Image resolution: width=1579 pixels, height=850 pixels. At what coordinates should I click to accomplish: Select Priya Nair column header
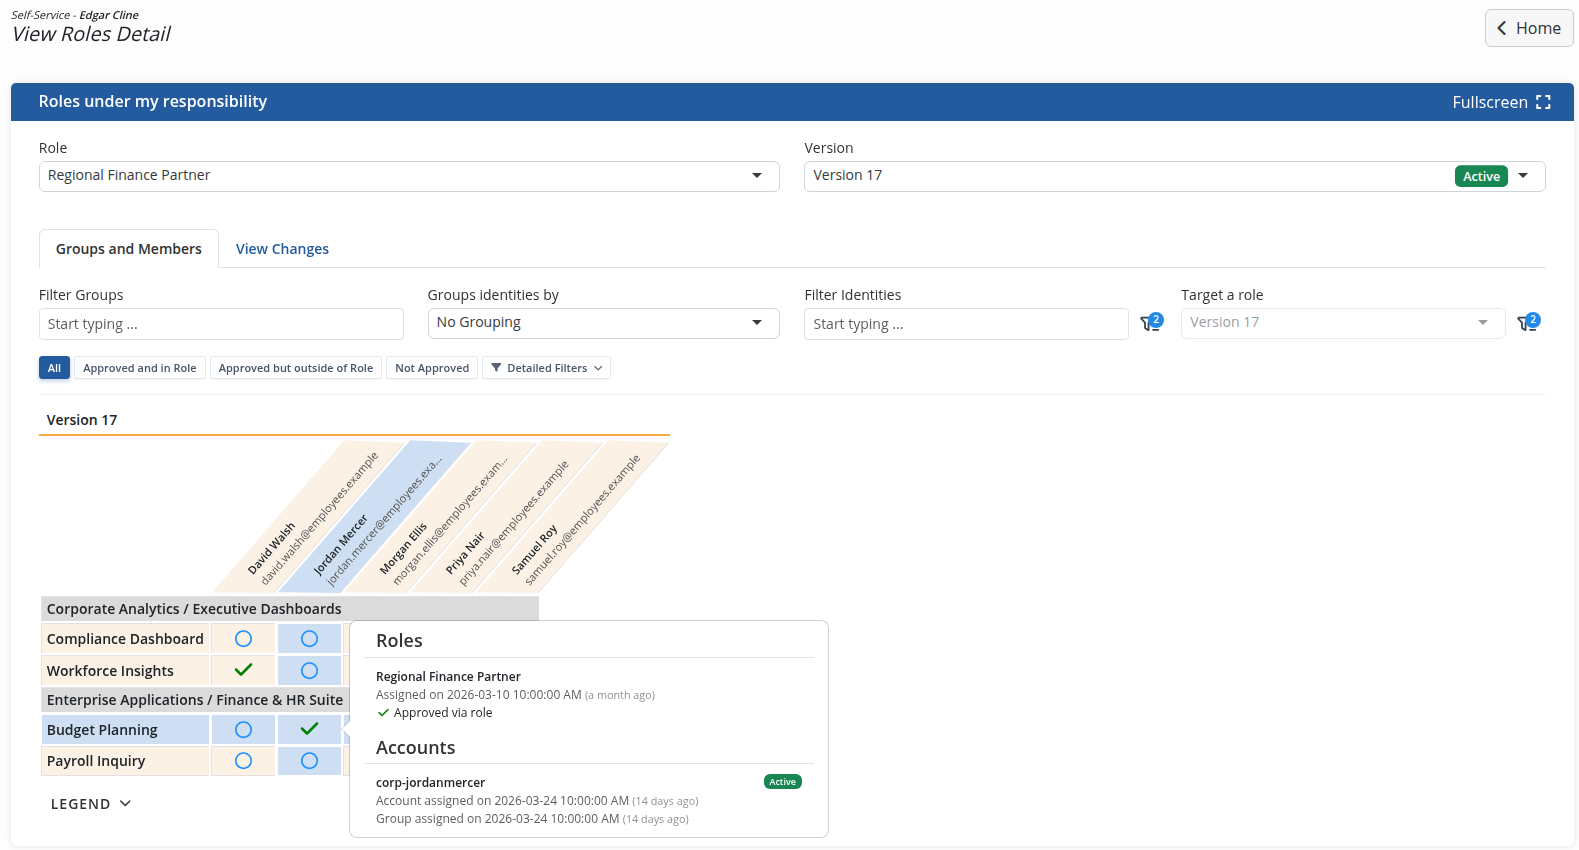point(506,518)
